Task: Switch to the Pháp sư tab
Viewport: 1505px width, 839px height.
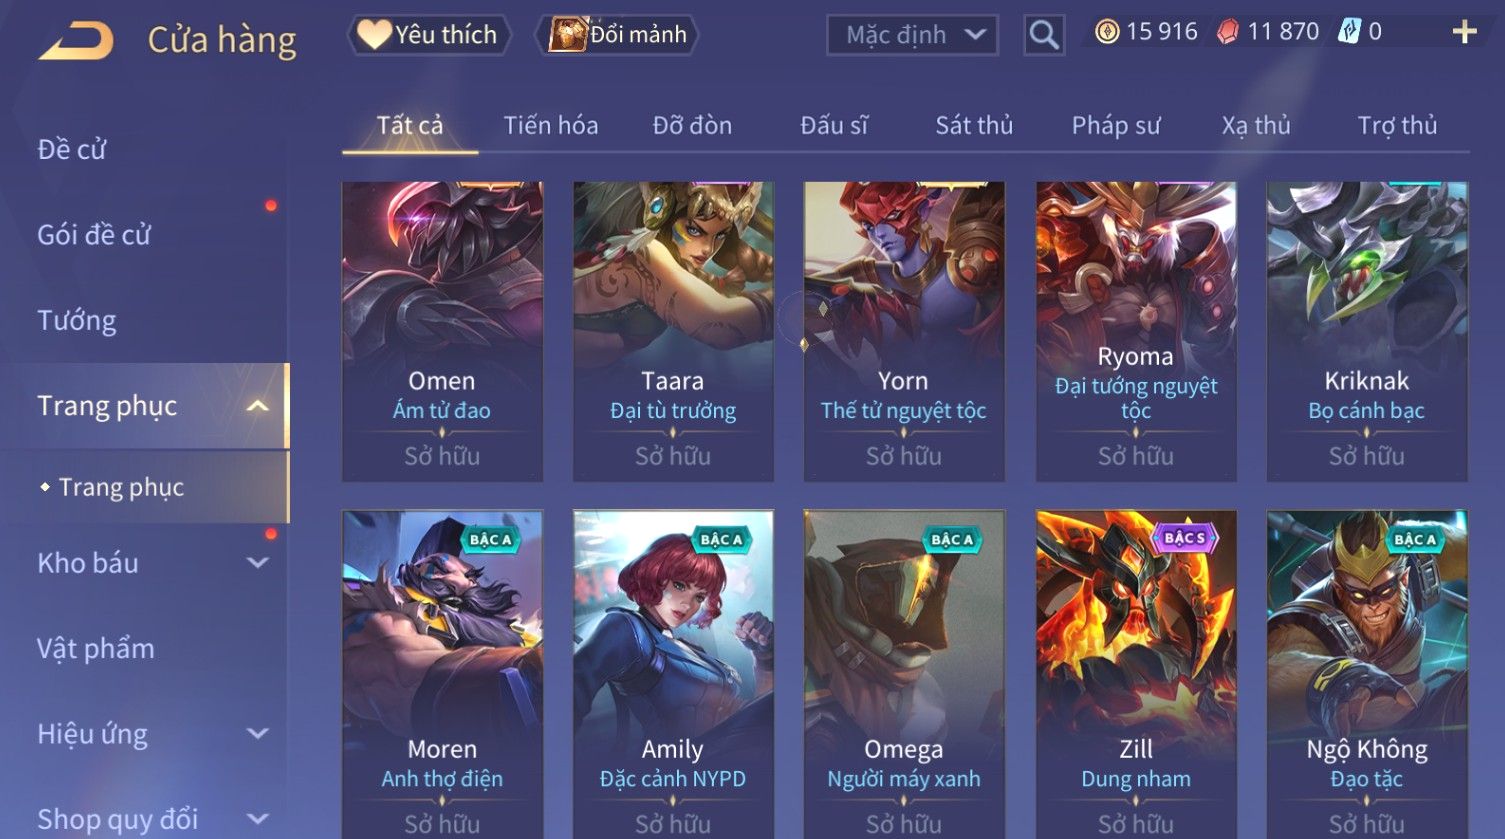Action: click(1116, 125)
